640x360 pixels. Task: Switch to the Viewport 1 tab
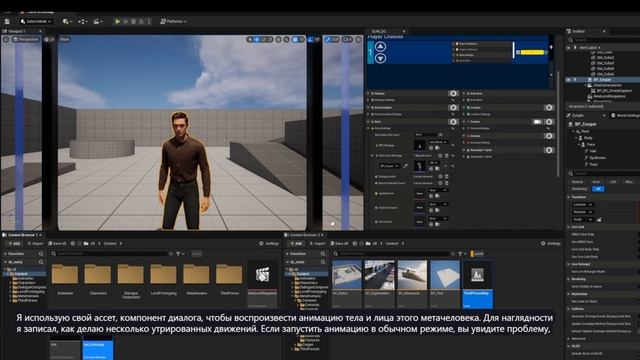(x=17, y=31)
